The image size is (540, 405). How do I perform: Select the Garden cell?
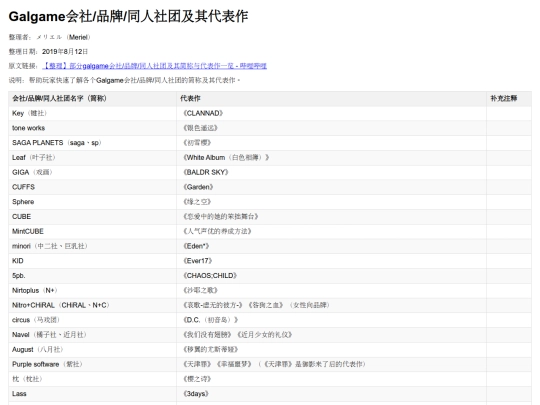(331, 187)
